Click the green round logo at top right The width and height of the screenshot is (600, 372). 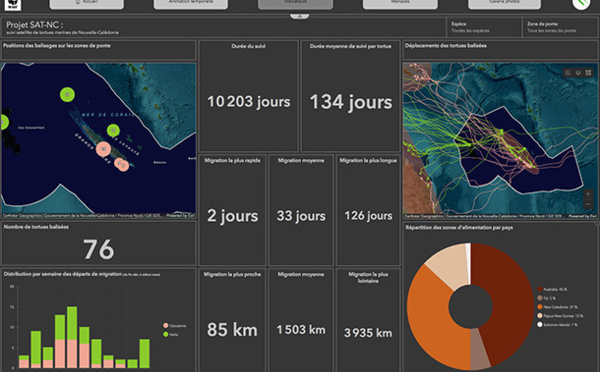coord(581,3)
